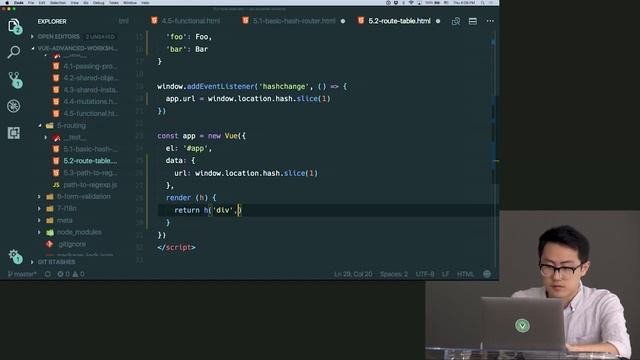Select 5.2-route-table... in the explorer tree

pos(90,161)
